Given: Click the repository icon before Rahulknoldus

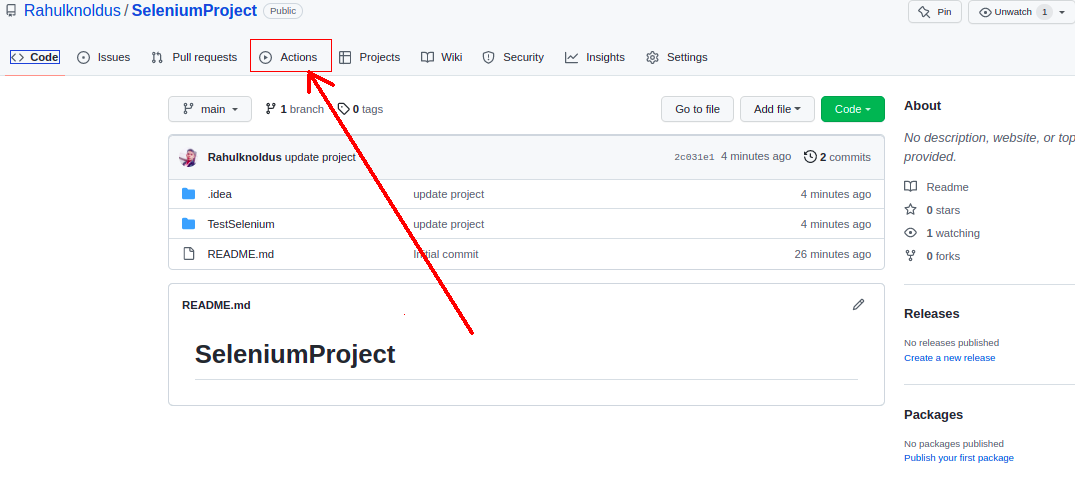Looking at the screenshot, I should point(11,11).
